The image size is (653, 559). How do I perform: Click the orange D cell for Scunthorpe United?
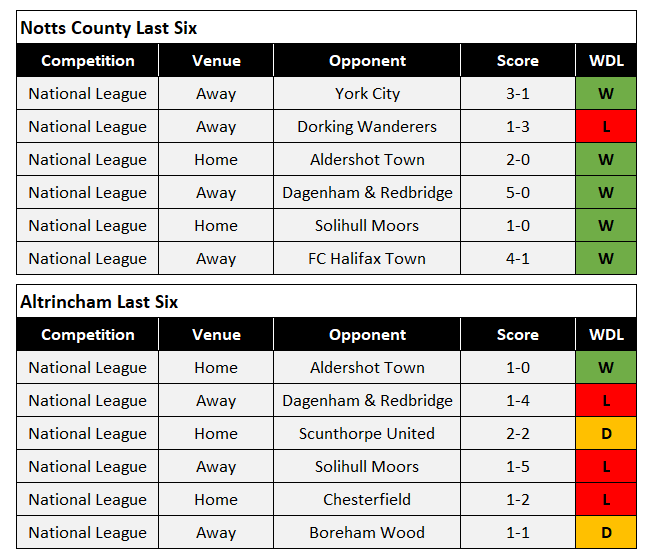(x=606, y=434)
